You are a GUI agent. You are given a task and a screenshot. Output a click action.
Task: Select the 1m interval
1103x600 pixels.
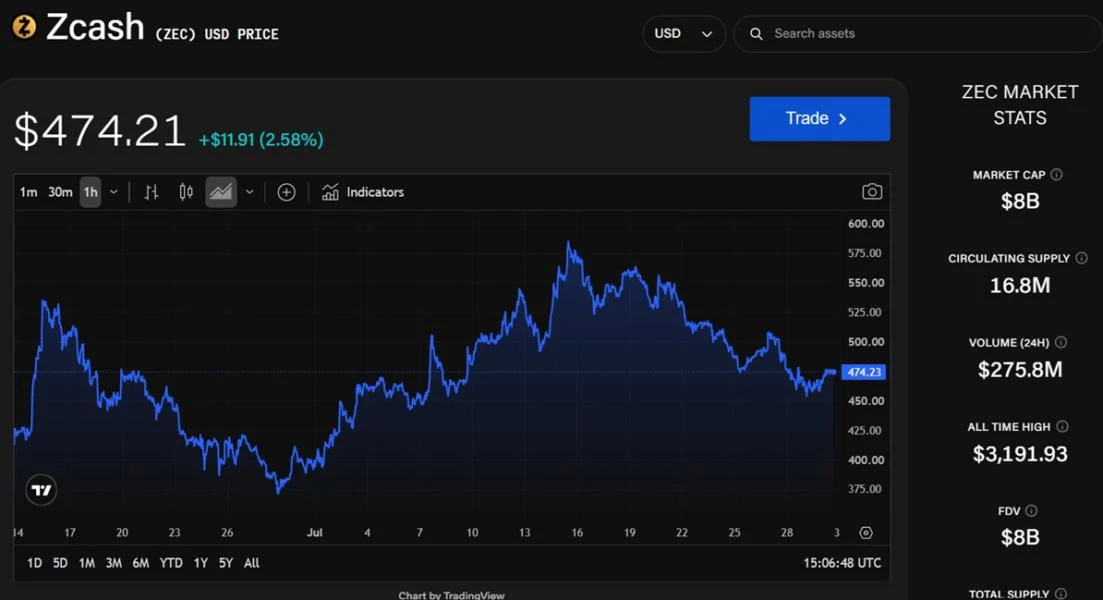pos(28,192)
